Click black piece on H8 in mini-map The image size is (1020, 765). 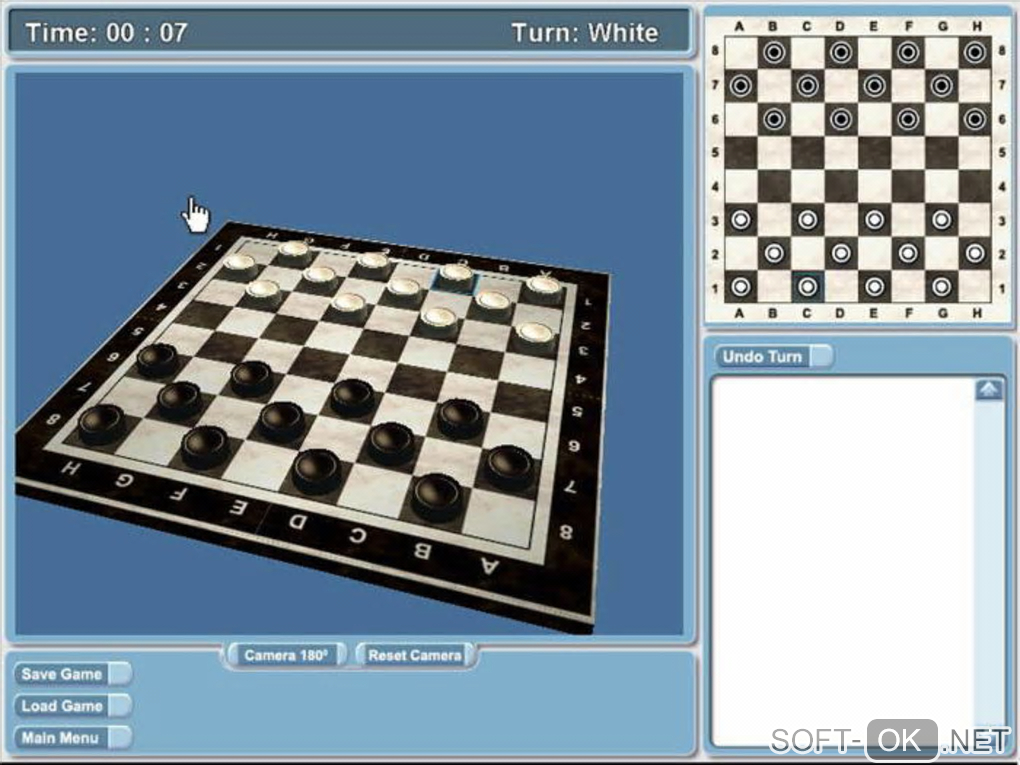click(x=974, y=52)
